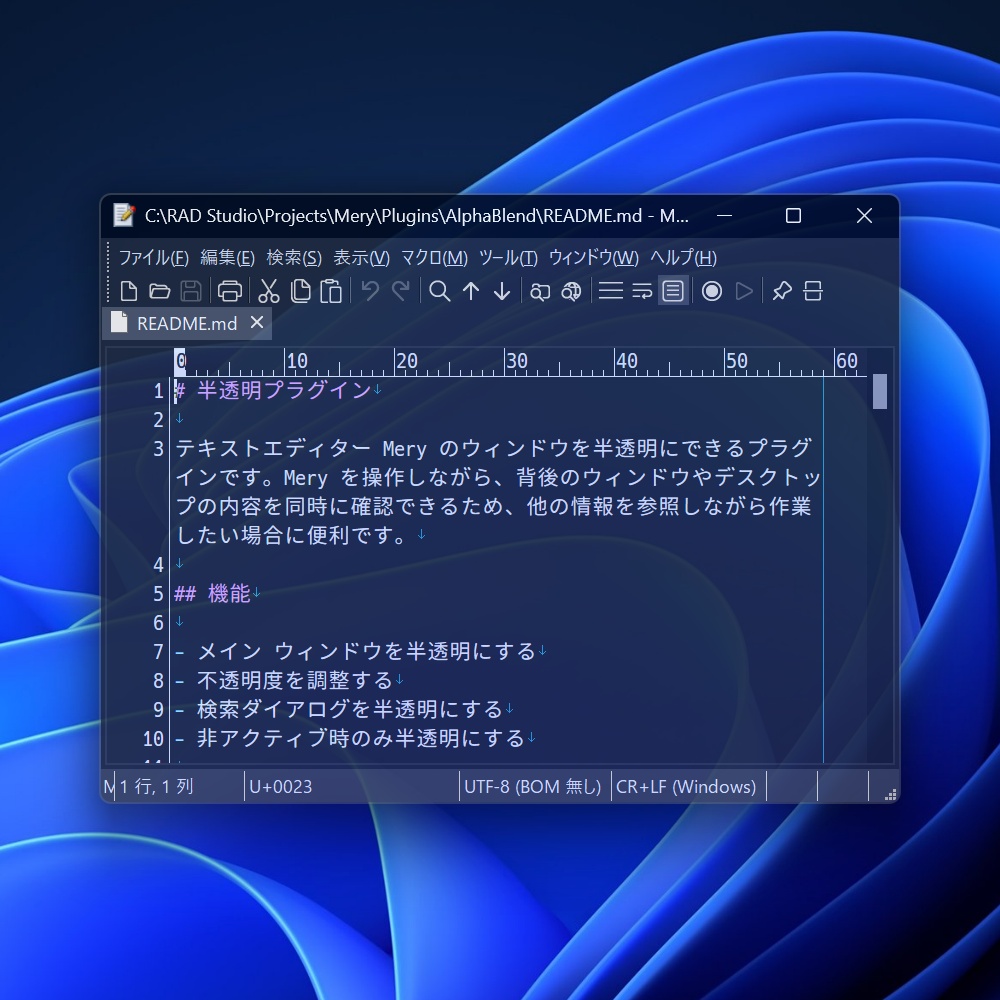Click line '- 不透明度を調整する'
Screen dimensions: 1000x1000
point(284,680)
